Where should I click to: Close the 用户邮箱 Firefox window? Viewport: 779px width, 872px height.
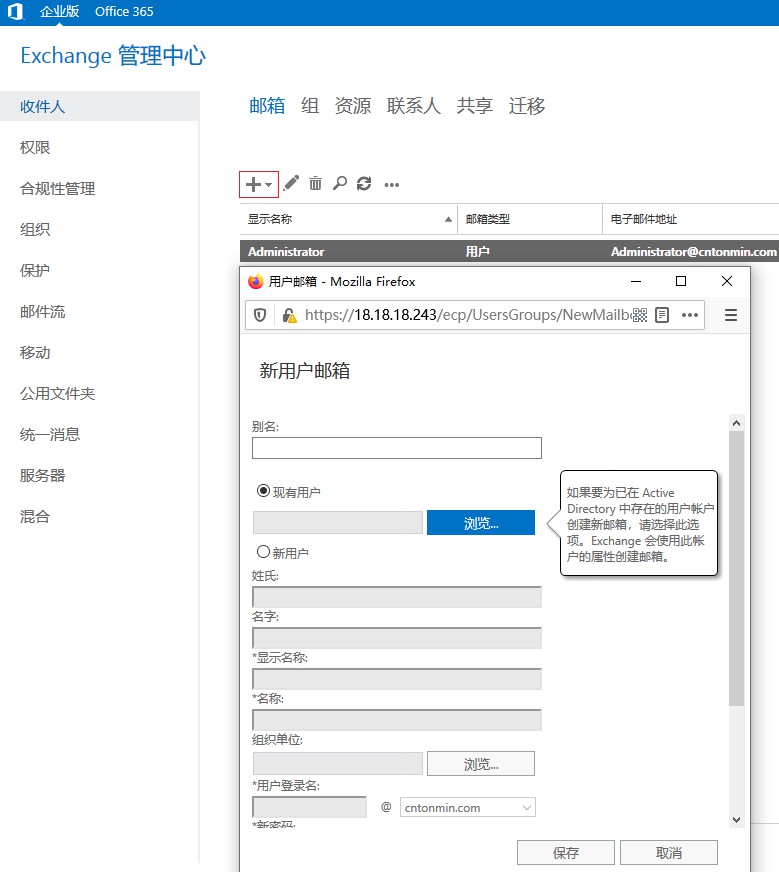pyautogui.click(x=727, y=281)
